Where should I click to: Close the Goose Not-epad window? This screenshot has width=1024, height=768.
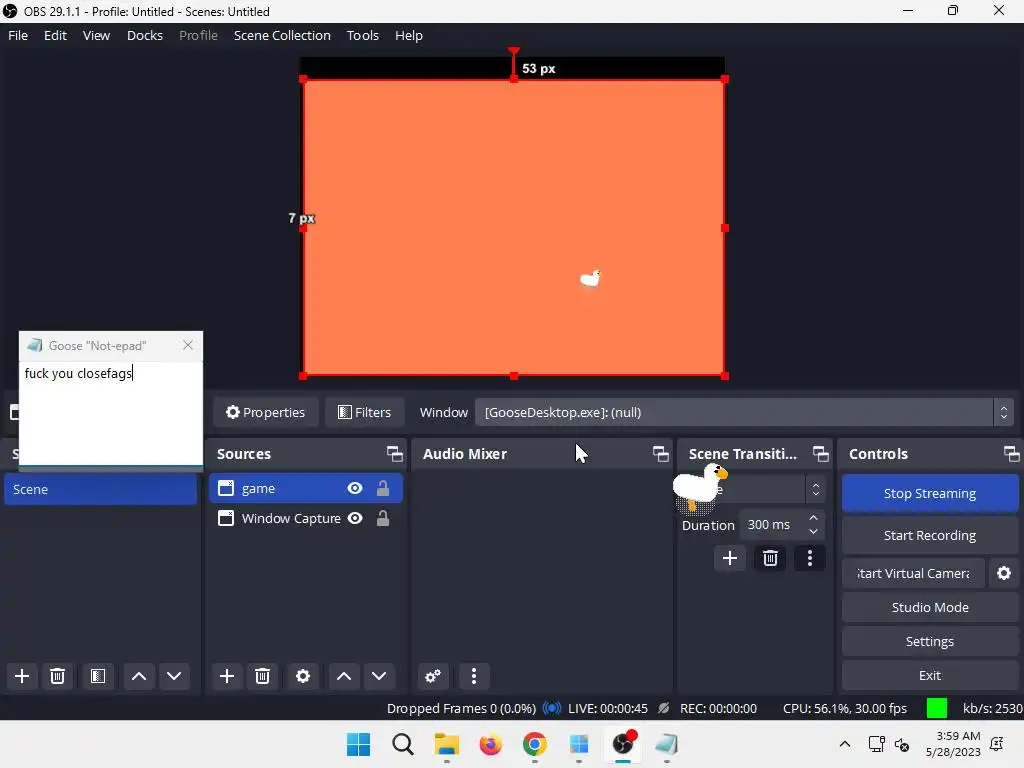(x=188, y=345)
